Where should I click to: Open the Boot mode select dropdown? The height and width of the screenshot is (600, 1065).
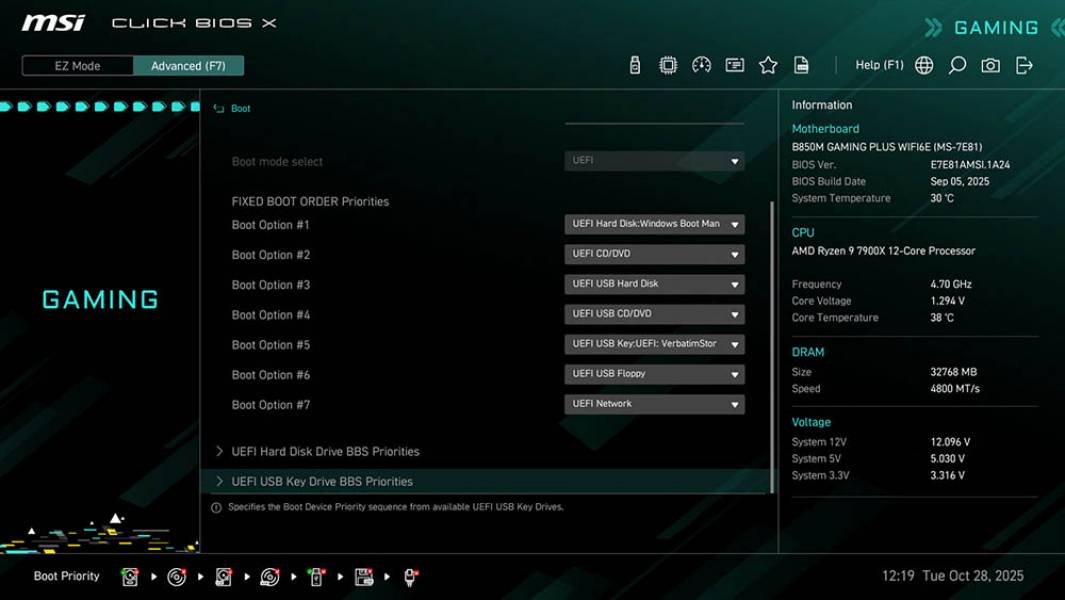coord(654,160)
